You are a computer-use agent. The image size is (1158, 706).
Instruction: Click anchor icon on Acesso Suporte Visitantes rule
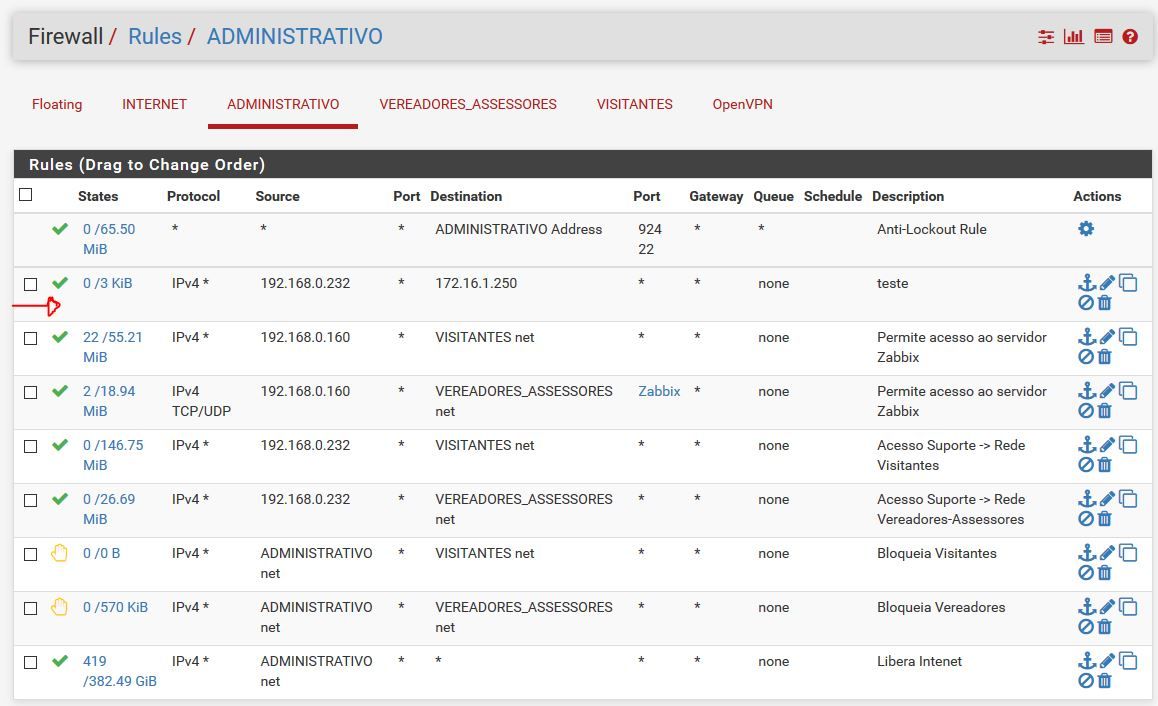1086,445
